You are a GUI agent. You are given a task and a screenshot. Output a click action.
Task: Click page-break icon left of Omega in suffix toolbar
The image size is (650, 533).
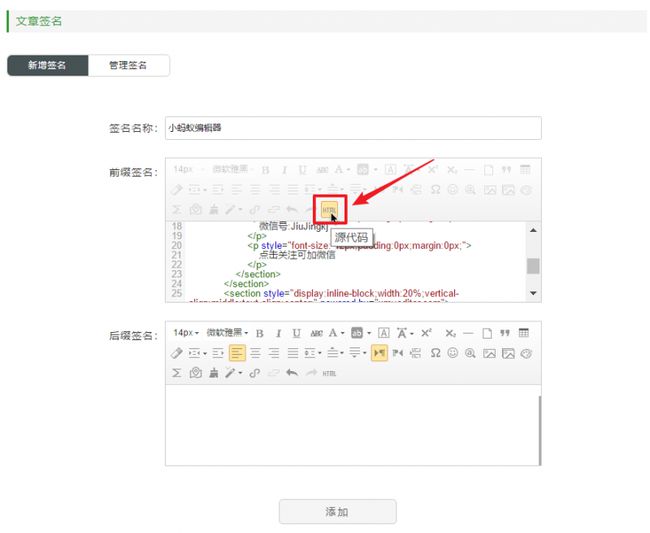[x=415, y=353]
